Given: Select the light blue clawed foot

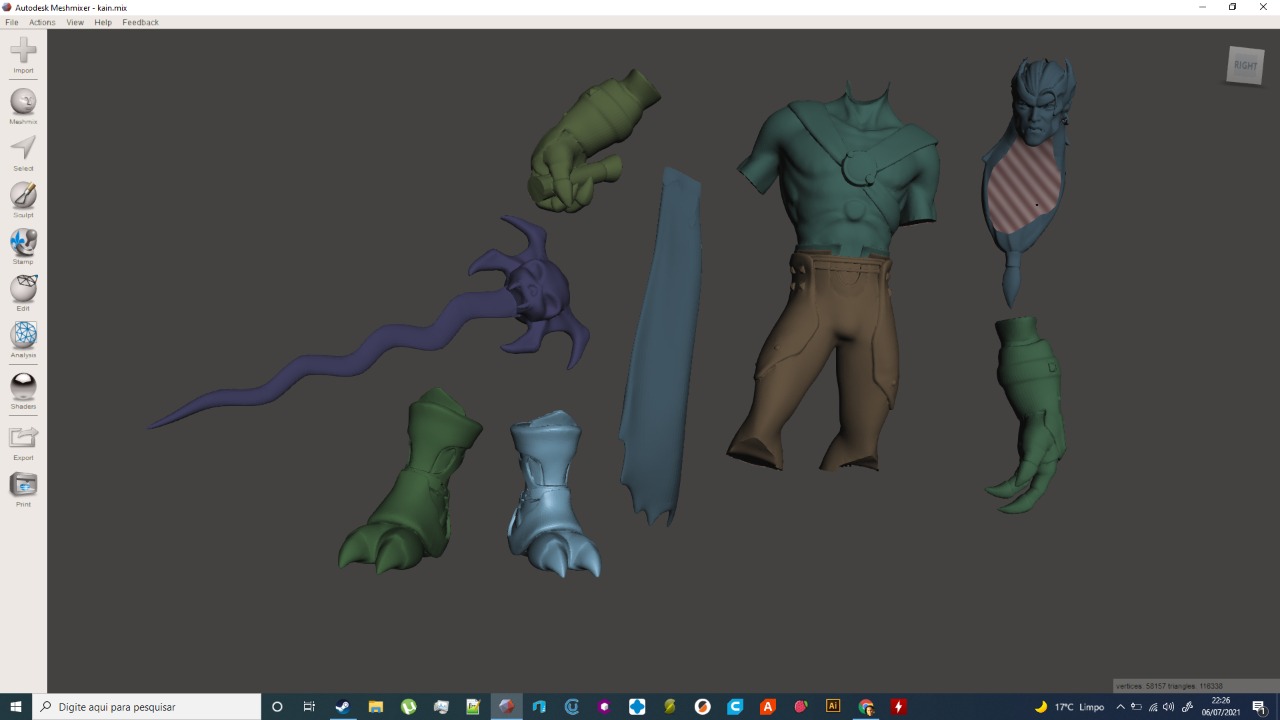Looking at the screenshot, I should 553,492.
